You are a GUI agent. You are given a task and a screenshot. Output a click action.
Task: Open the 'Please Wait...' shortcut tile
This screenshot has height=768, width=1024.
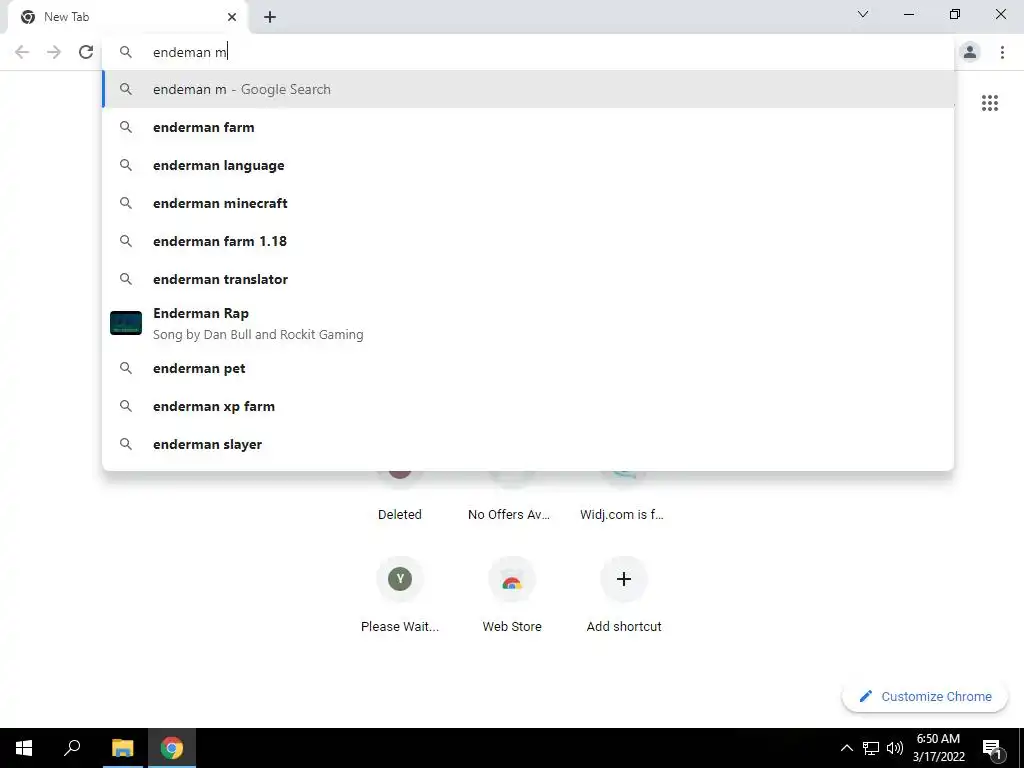400,593
